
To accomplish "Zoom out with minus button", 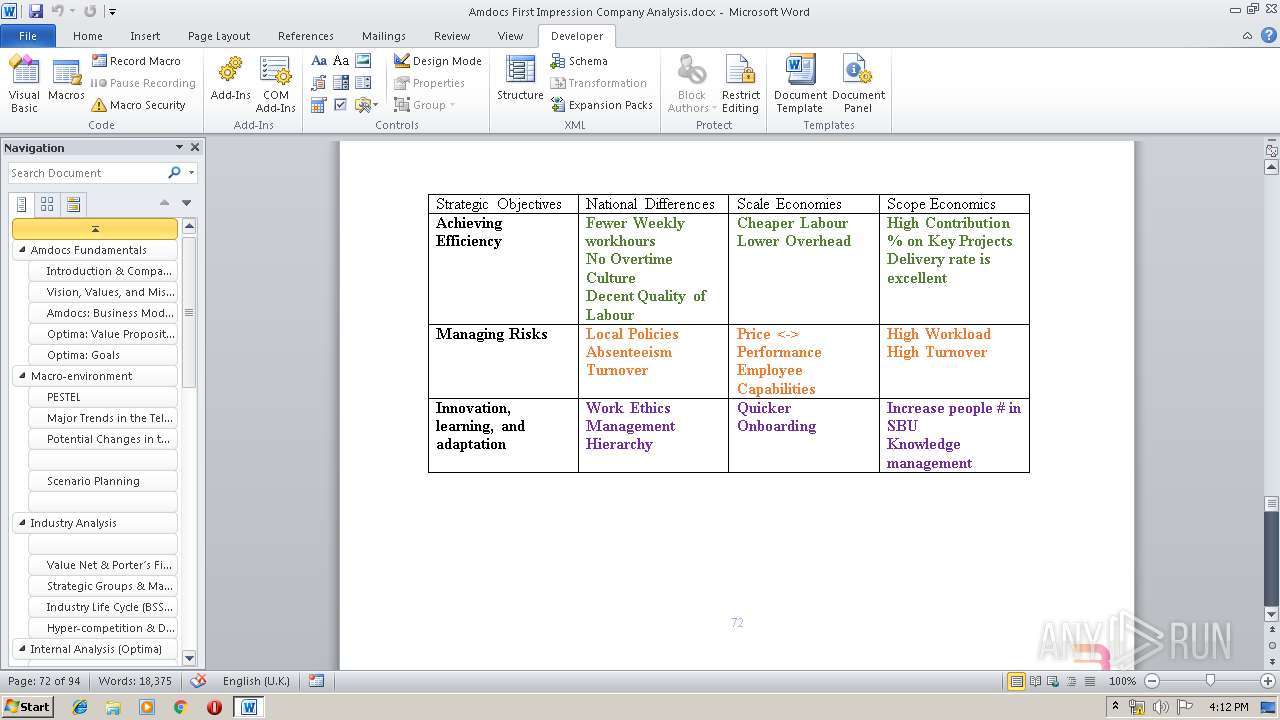I will 1151,681.
